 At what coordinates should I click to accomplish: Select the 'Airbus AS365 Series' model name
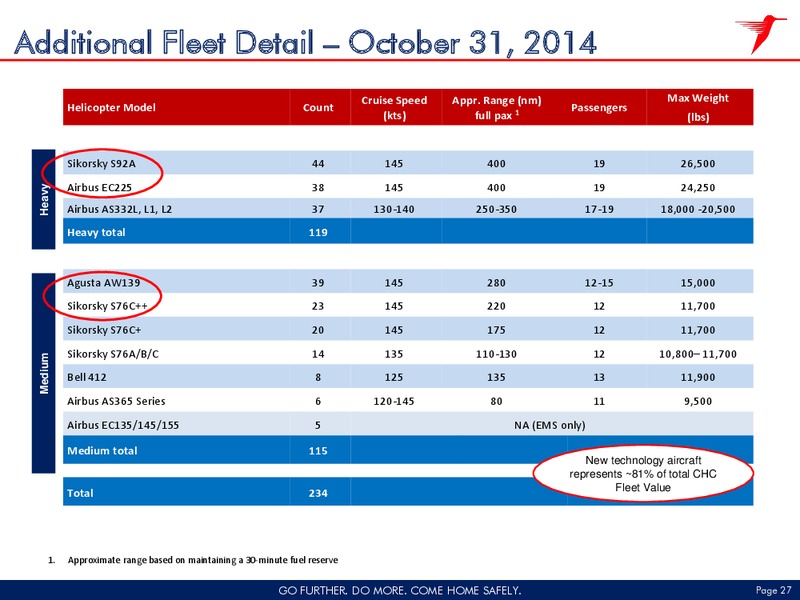tap(116, 402)
